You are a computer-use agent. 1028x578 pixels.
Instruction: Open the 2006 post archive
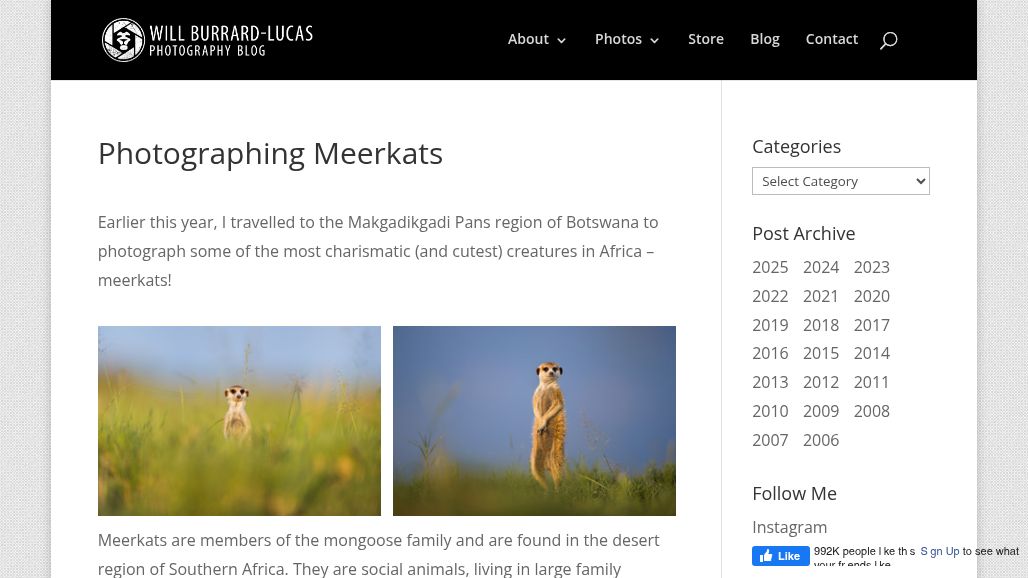click(820, 440)
